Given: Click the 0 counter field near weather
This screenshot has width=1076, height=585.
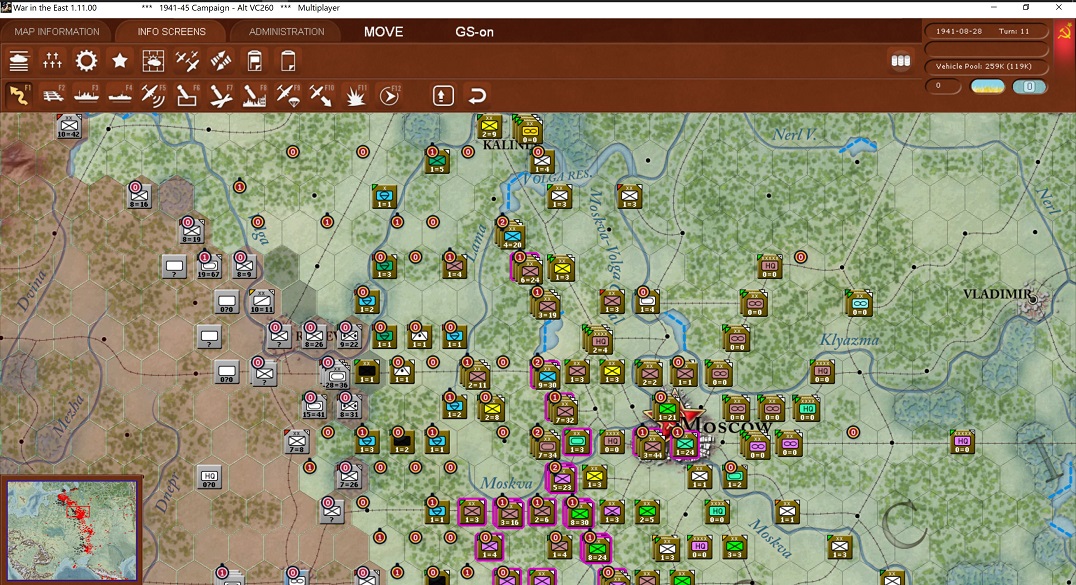Looking at the screenshot, I should click(x=942, y=86).
